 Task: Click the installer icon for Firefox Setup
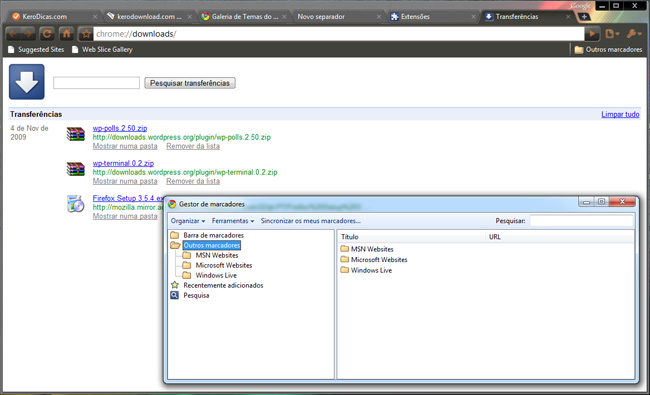(75, 204)
